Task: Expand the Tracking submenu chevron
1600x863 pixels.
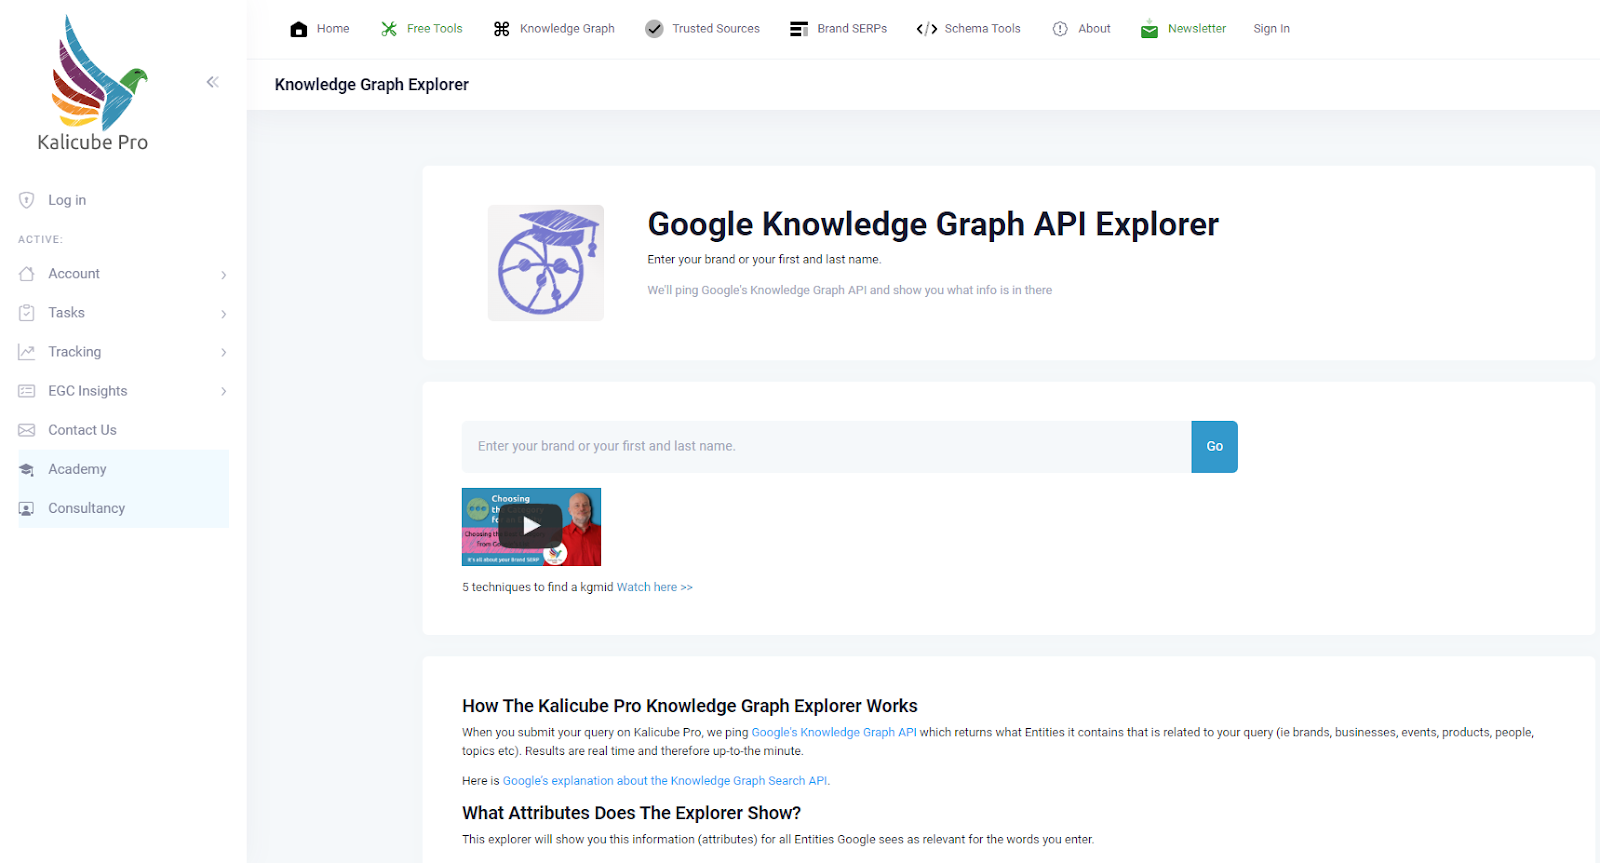Action: pos(224,352)
